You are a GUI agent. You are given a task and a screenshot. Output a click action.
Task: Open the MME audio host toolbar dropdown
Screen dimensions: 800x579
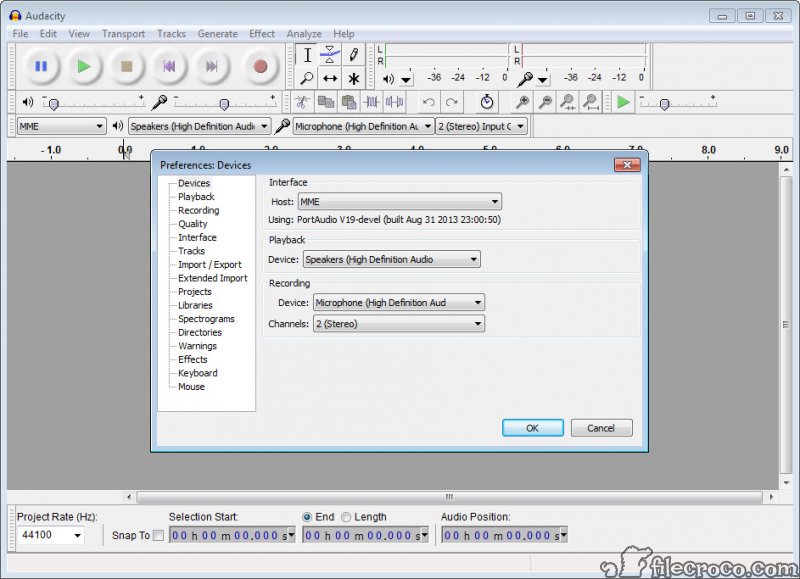pos(61,126)
